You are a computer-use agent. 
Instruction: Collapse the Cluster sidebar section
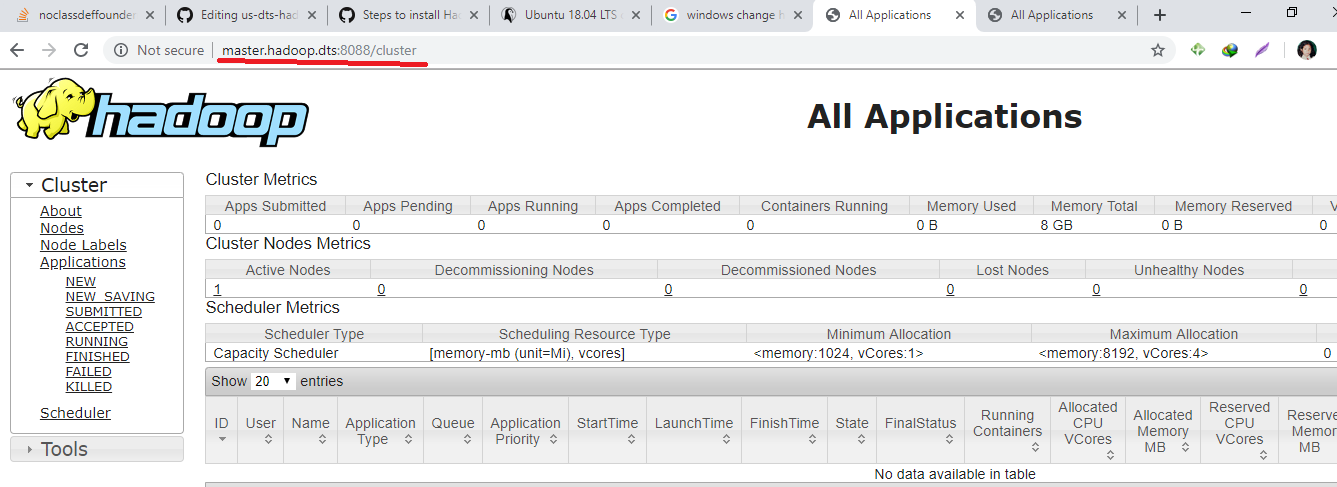pyautogui.click(x=97, y=185)
